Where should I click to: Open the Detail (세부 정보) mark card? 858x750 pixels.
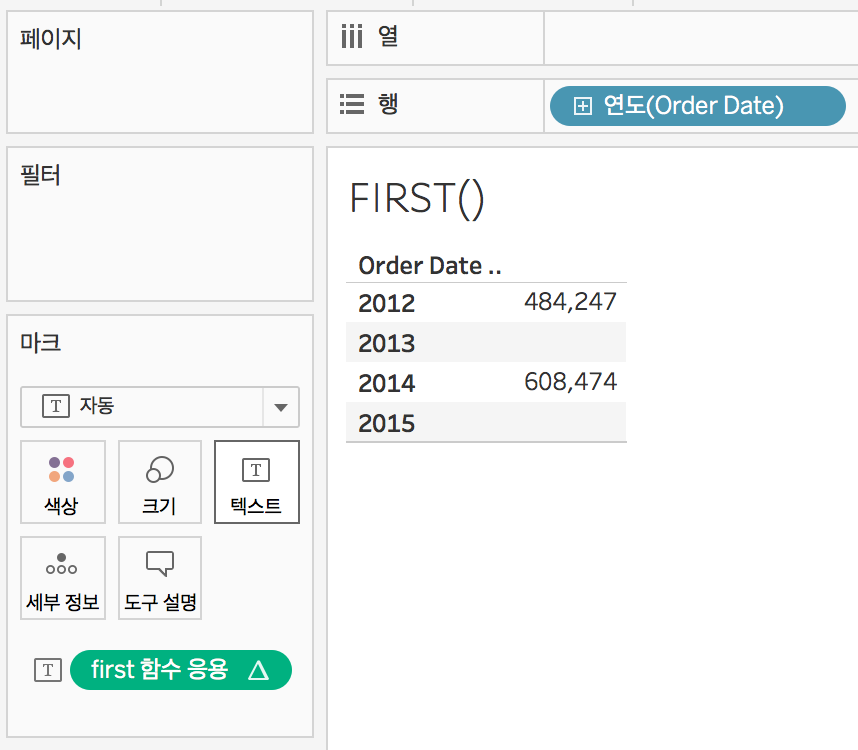(63, 578)
